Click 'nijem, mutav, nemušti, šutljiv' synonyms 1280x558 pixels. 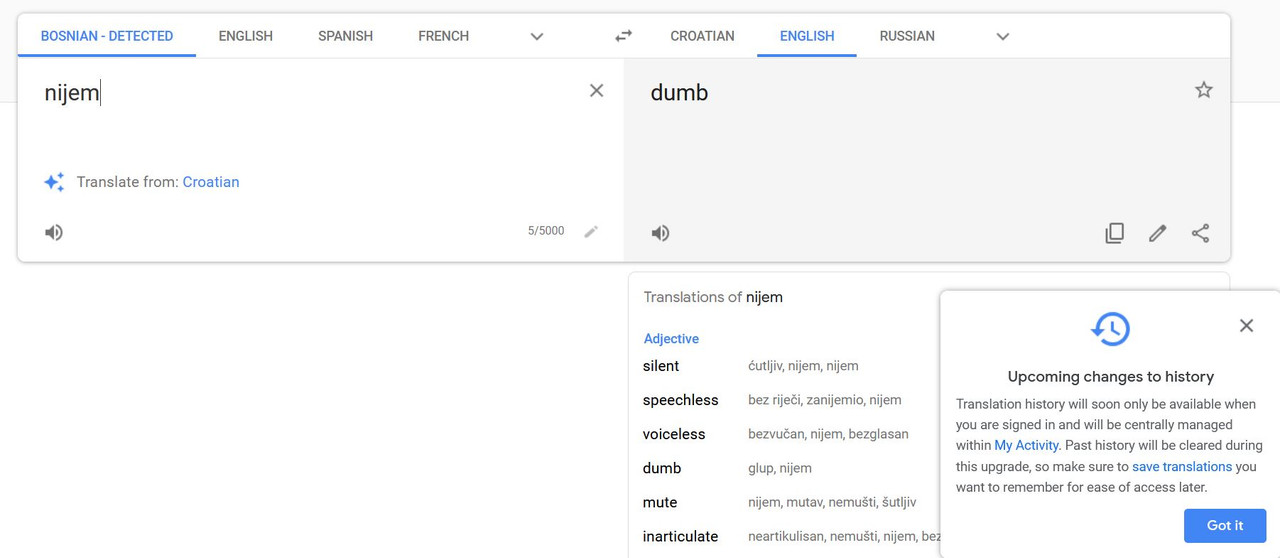pyautogui.click(x=832, y=502)
